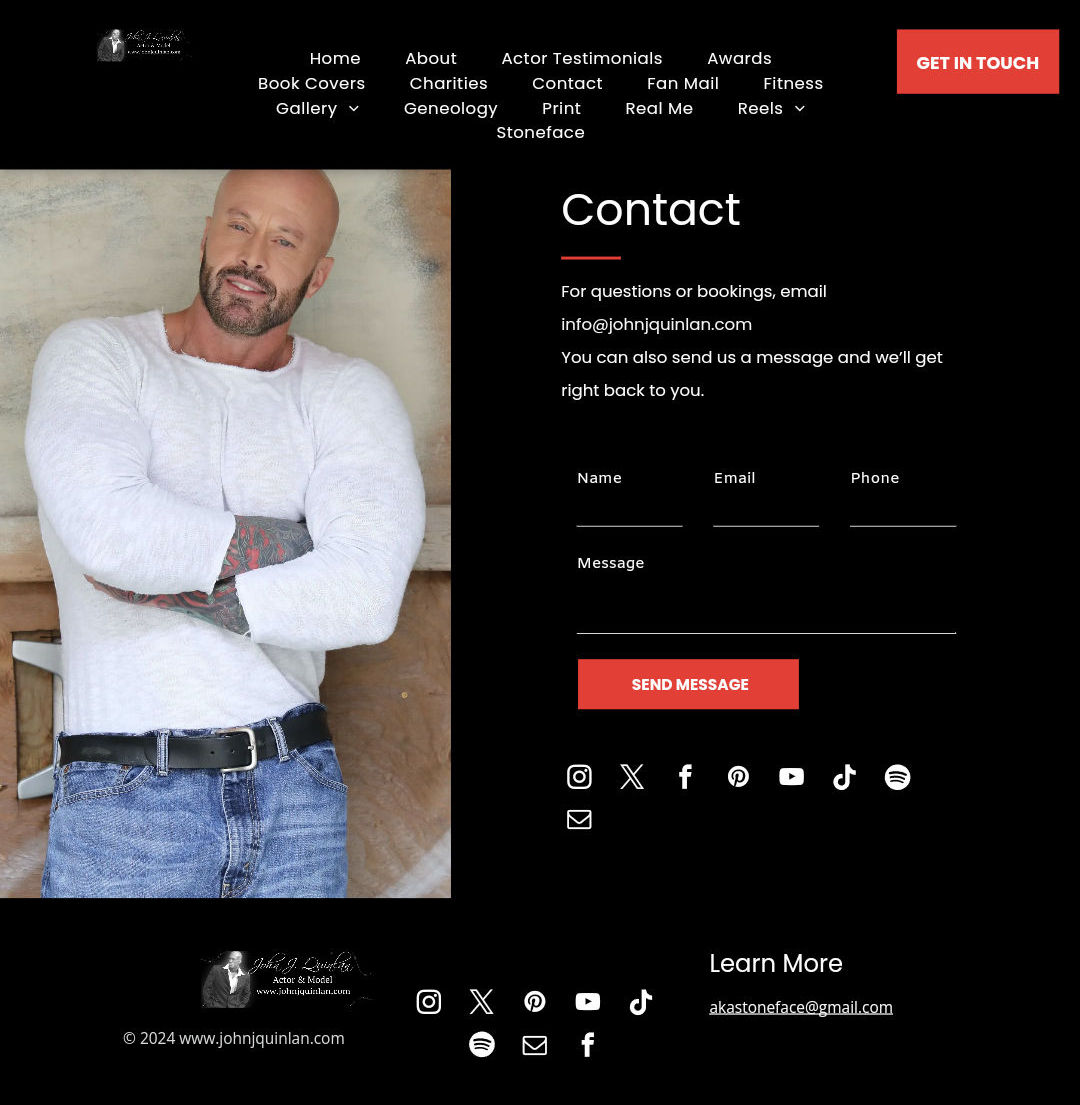Open the footer envelope email icon
This screenshot has width=1080, height=1105.
(535, 1045)
